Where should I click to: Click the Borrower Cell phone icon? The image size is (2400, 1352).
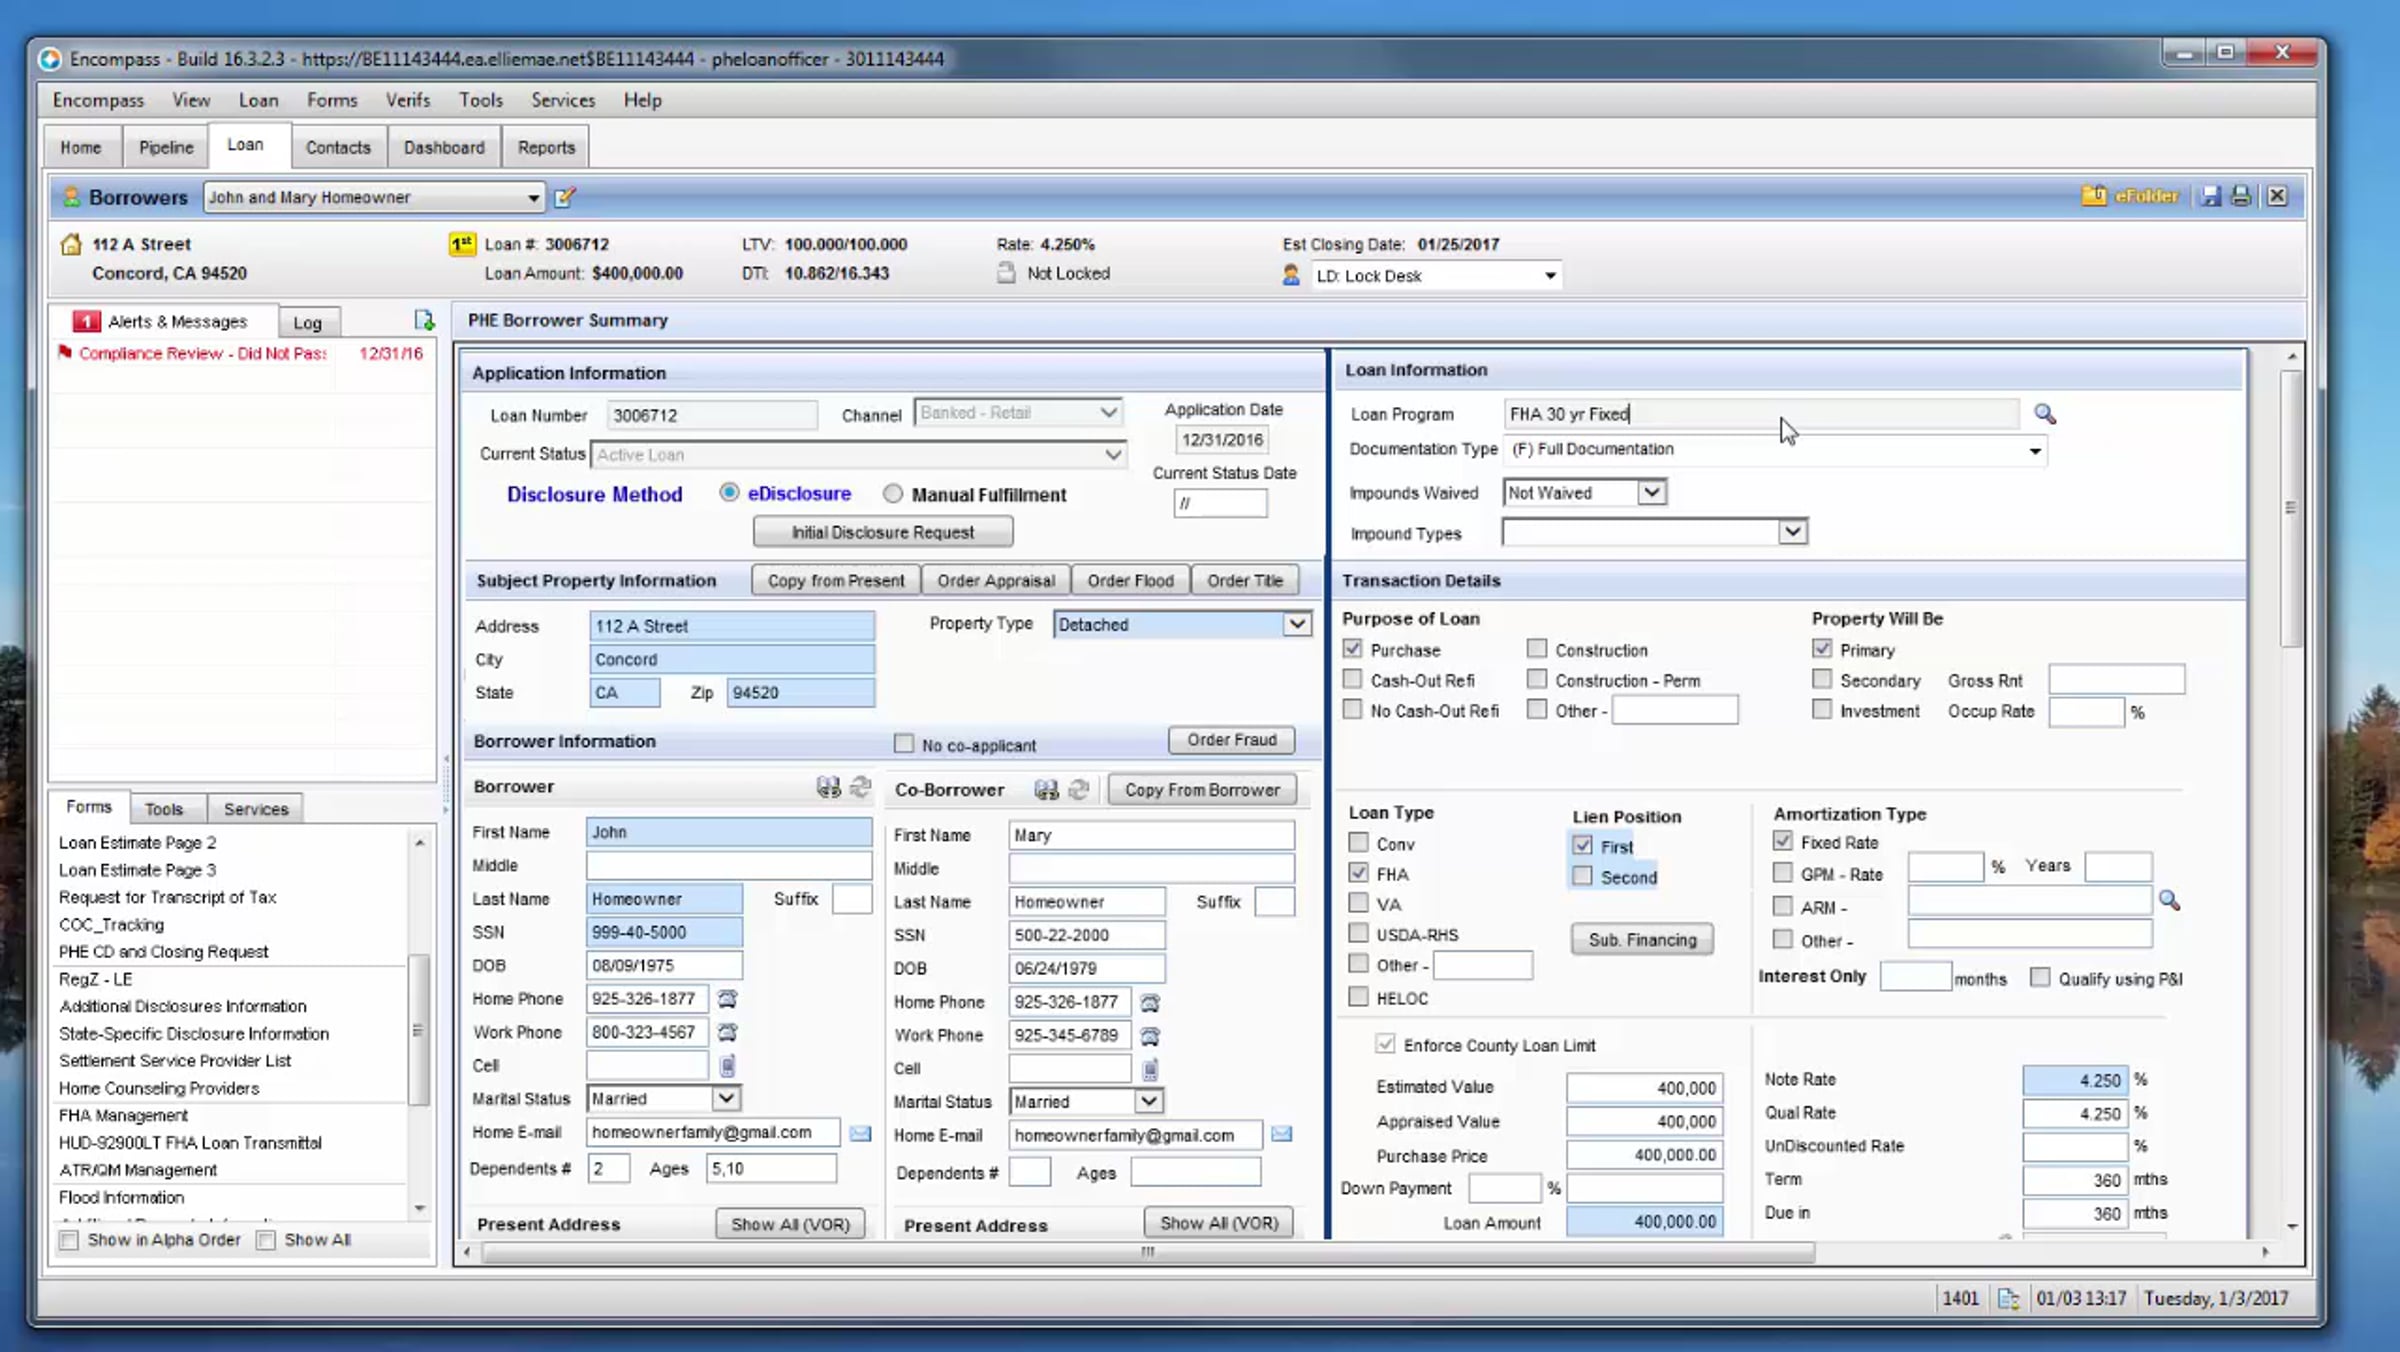(x=727, y=1066)
